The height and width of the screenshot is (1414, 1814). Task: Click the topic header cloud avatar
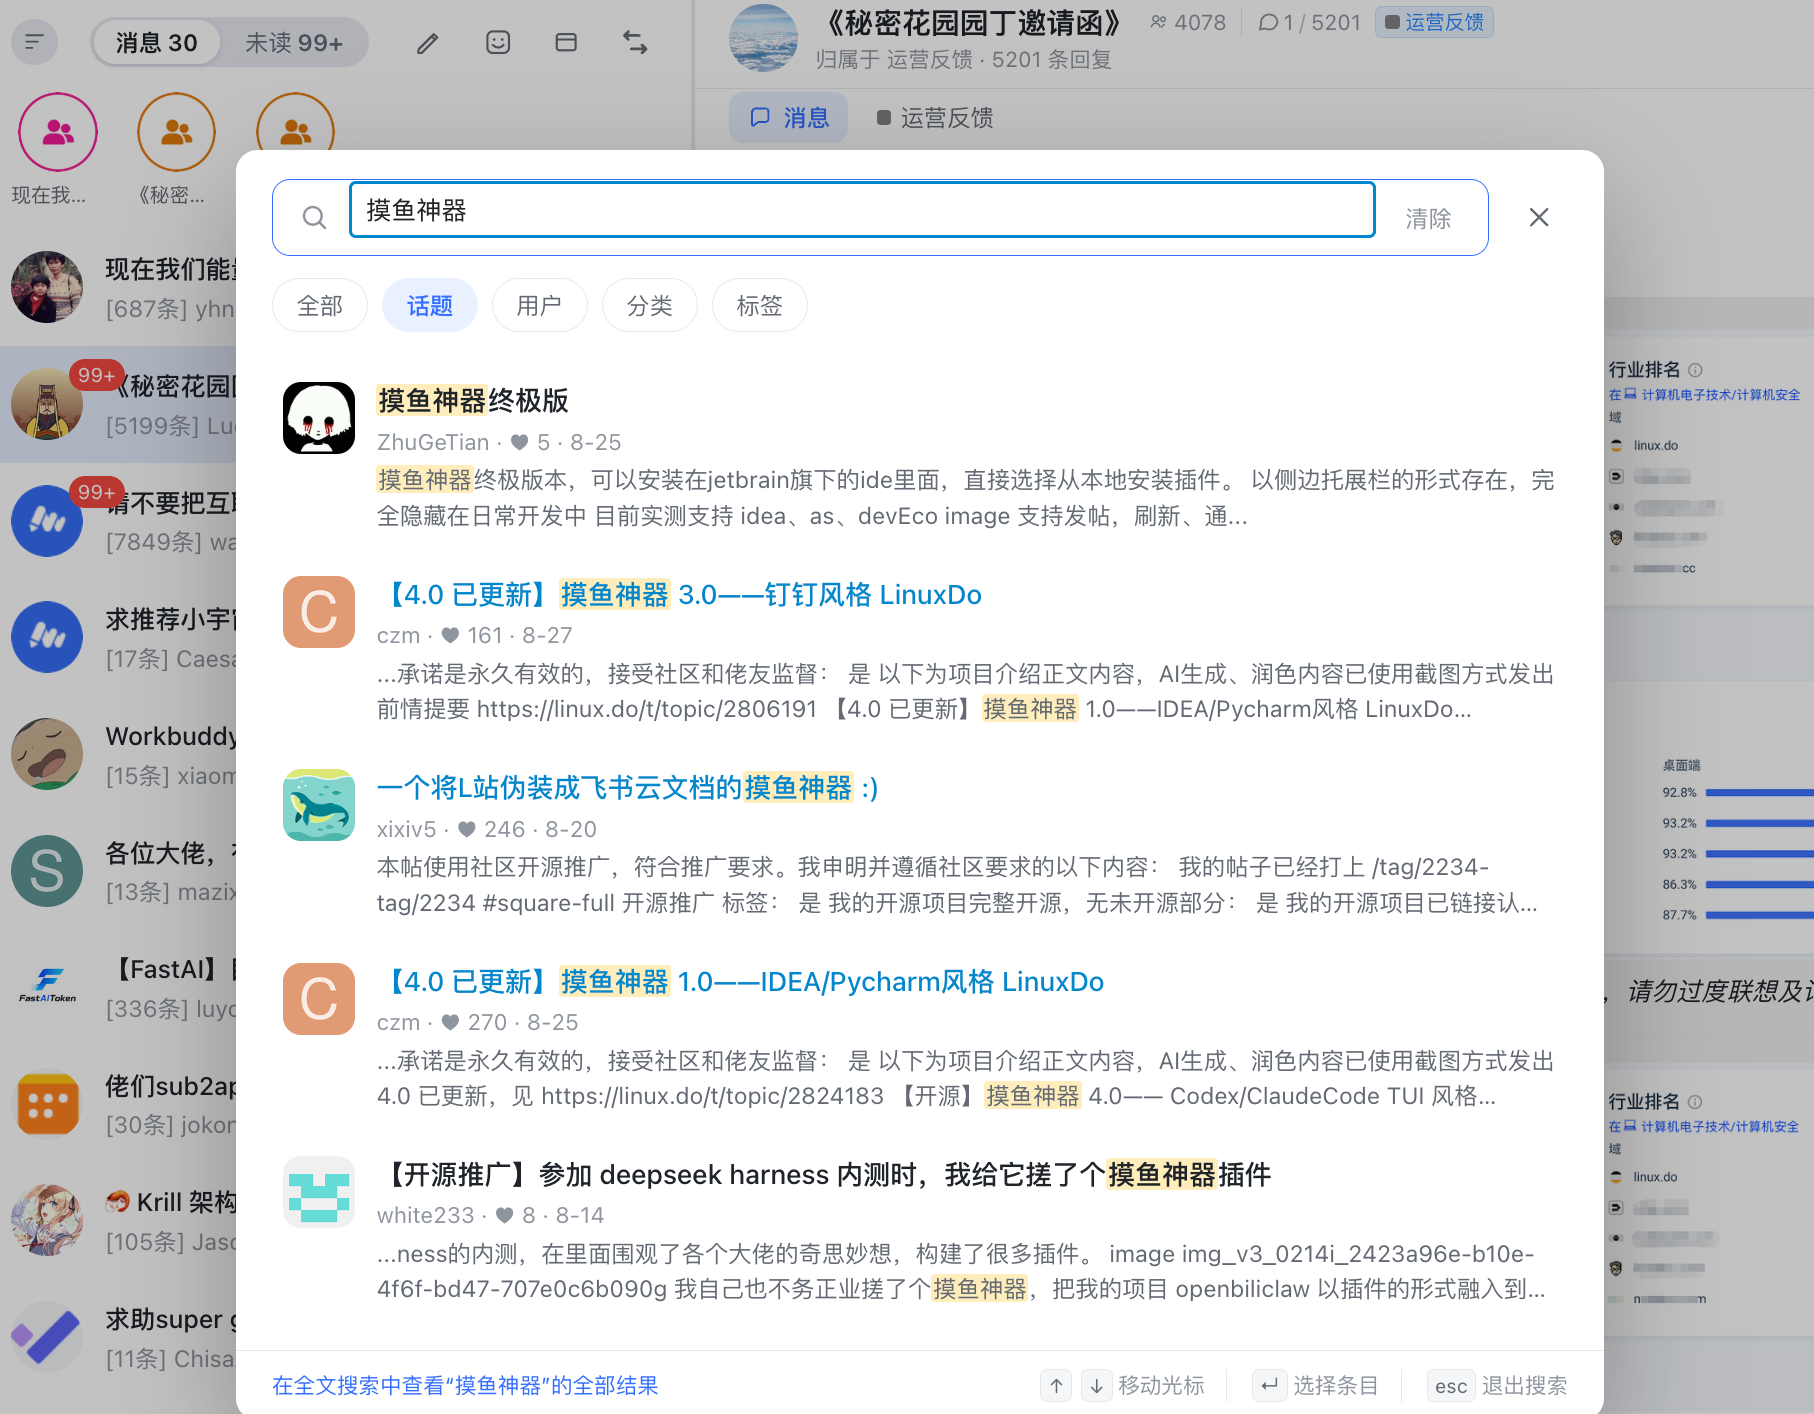point(764,38)
